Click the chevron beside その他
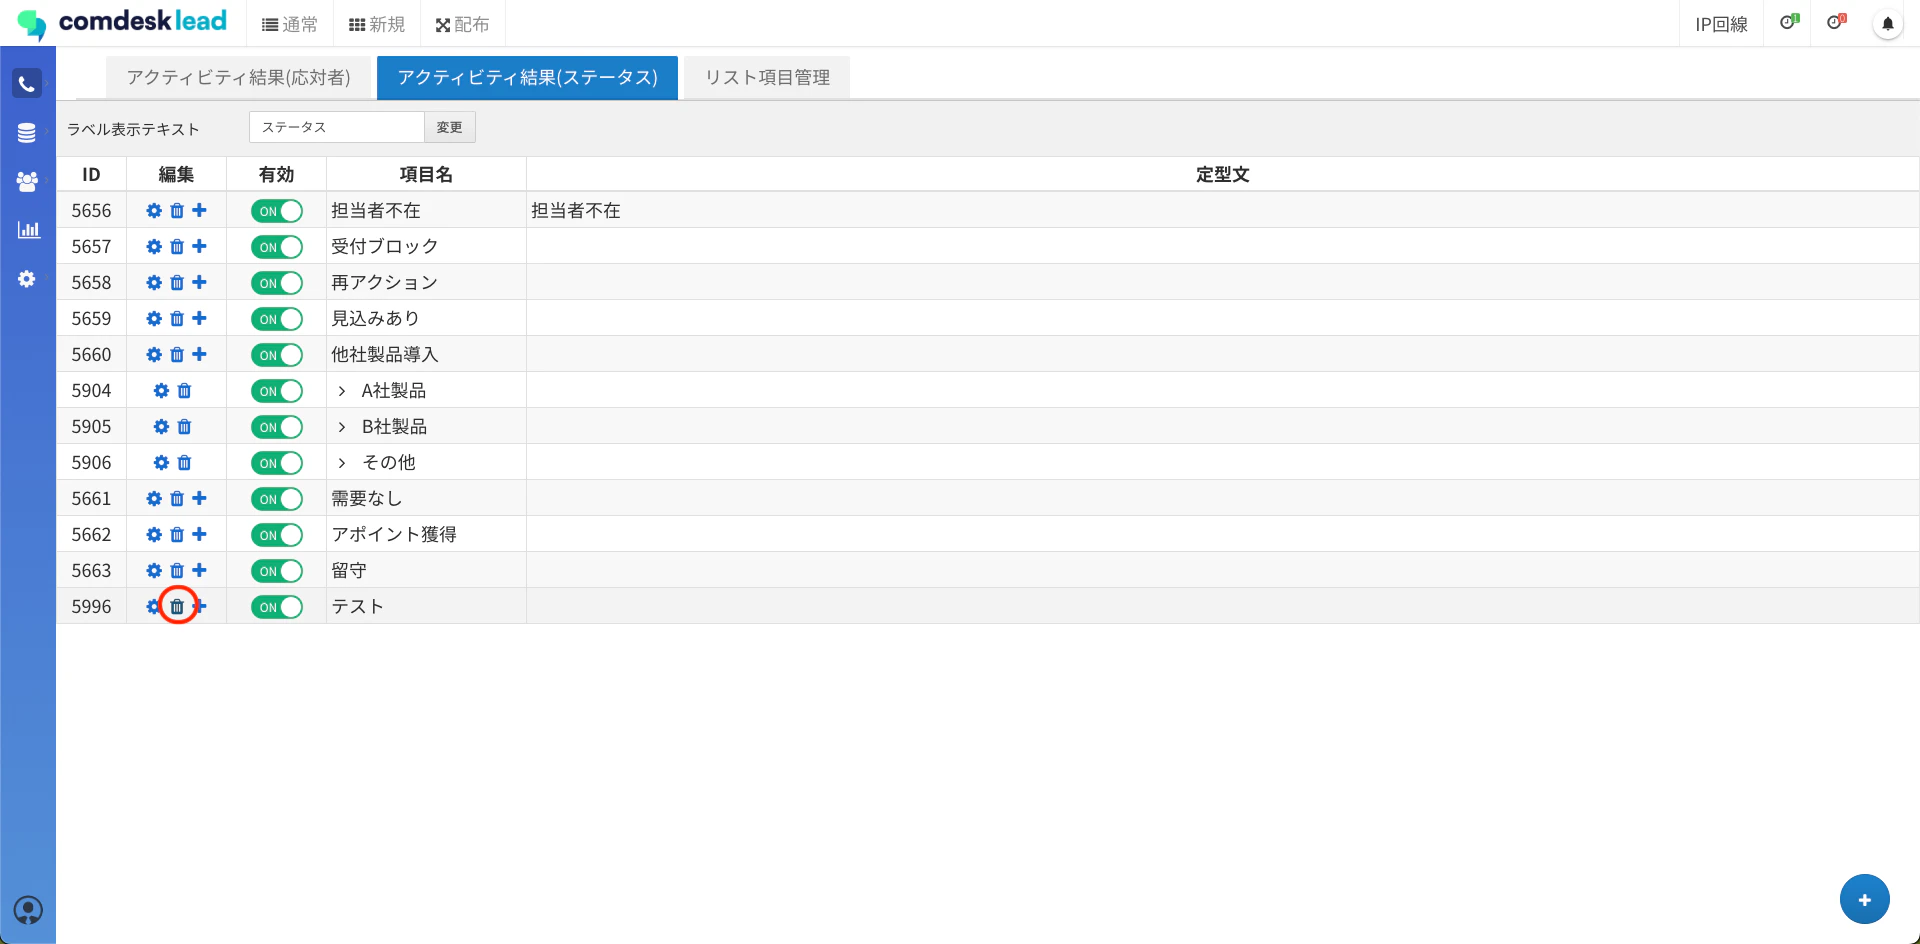The height and width of the screenshot is (944, 1920). [342, 463]
